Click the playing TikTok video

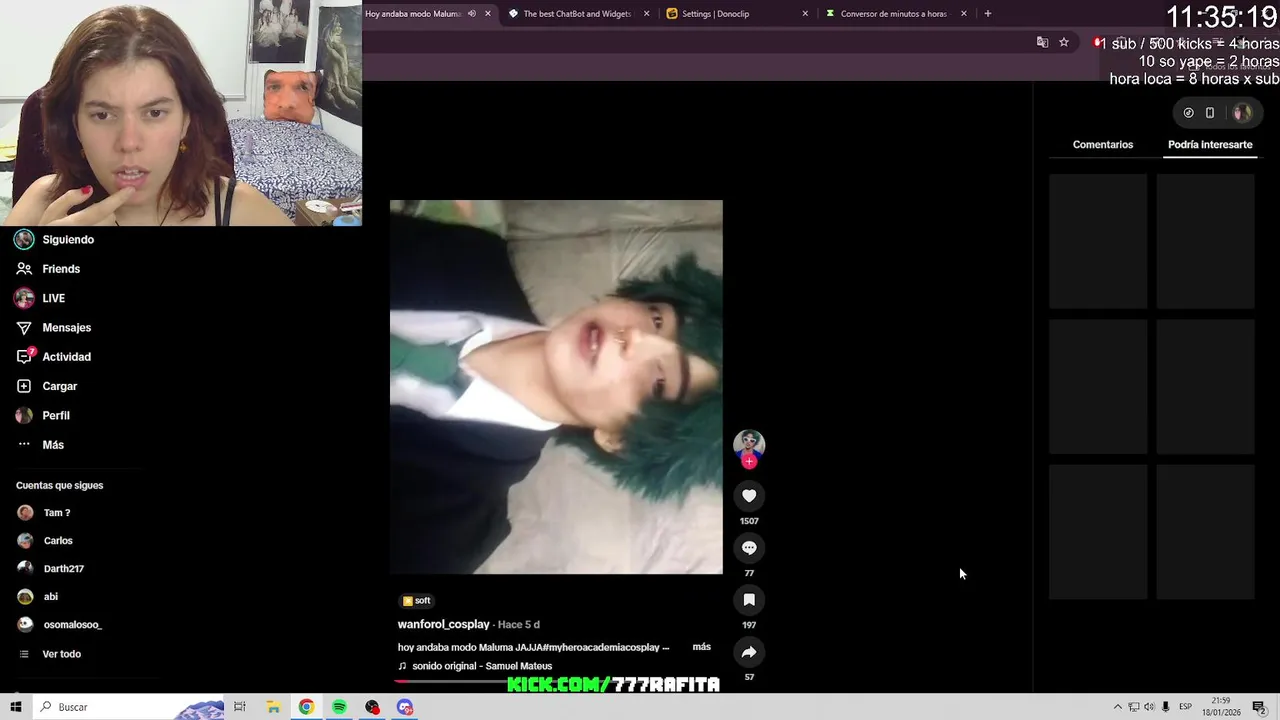pyautogui.click(x=556, y=387)
